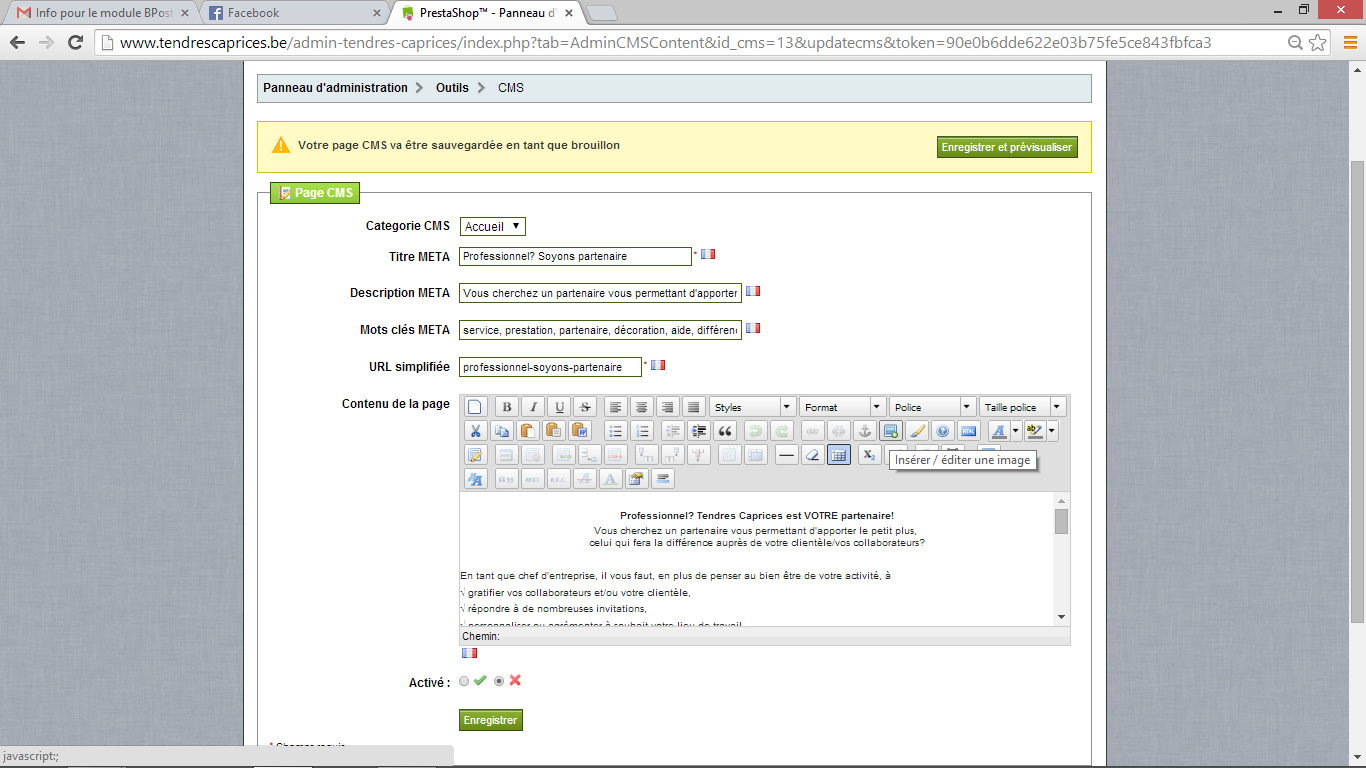Justify the text fully
Viewport: 1366px width, 768px height.
[694, 407]
